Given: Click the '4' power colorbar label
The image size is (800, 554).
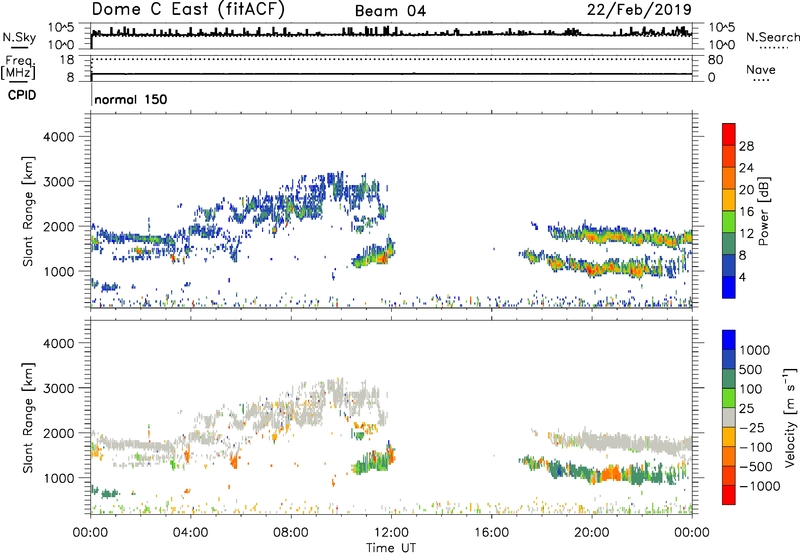Looking at the screenshot, I should click(742, 277).
